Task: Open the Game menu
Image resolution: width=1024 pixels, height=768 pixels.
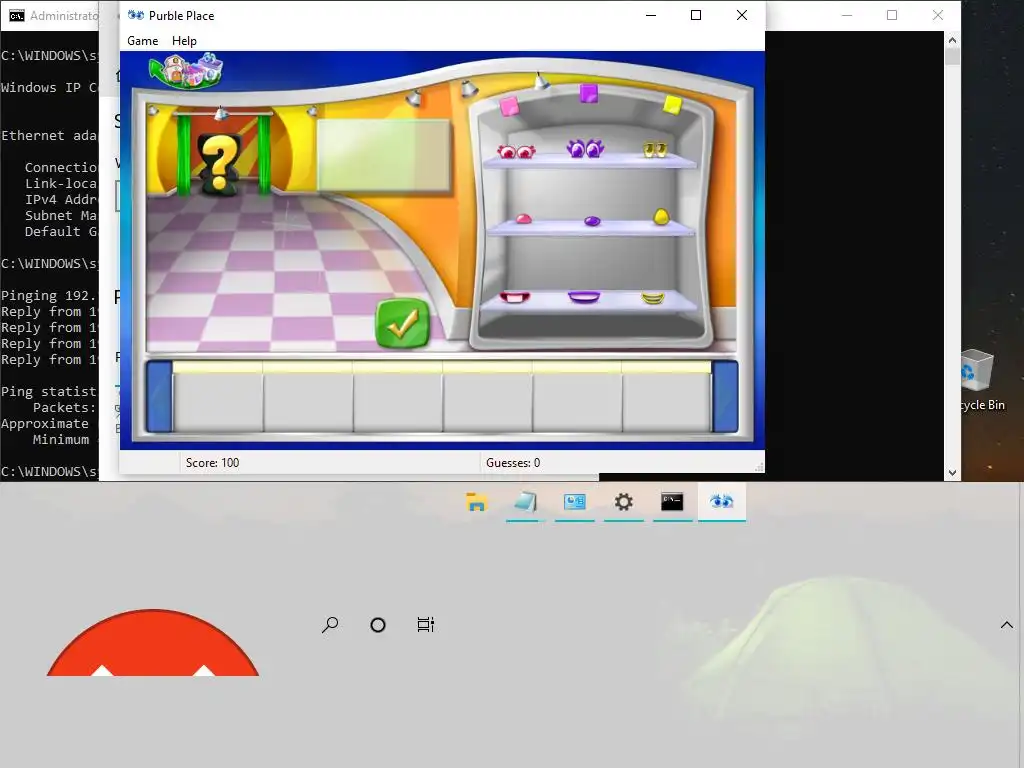Action: [x=142, y=40]
